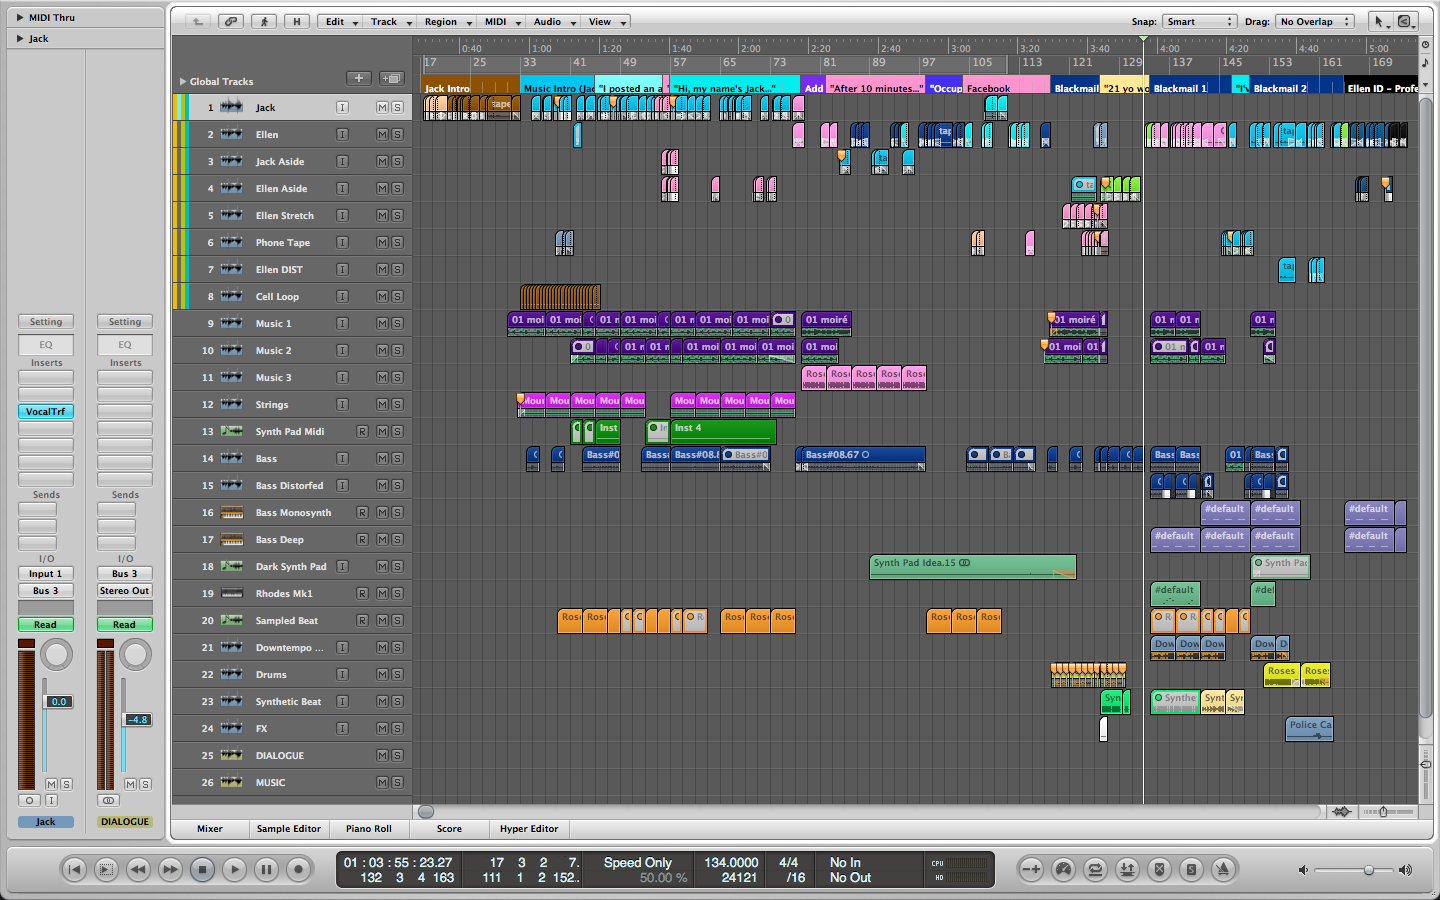The width and height of the screenshot is (1440, 900).
Task: Start playback with the Play button
Action: coord(234,870)
